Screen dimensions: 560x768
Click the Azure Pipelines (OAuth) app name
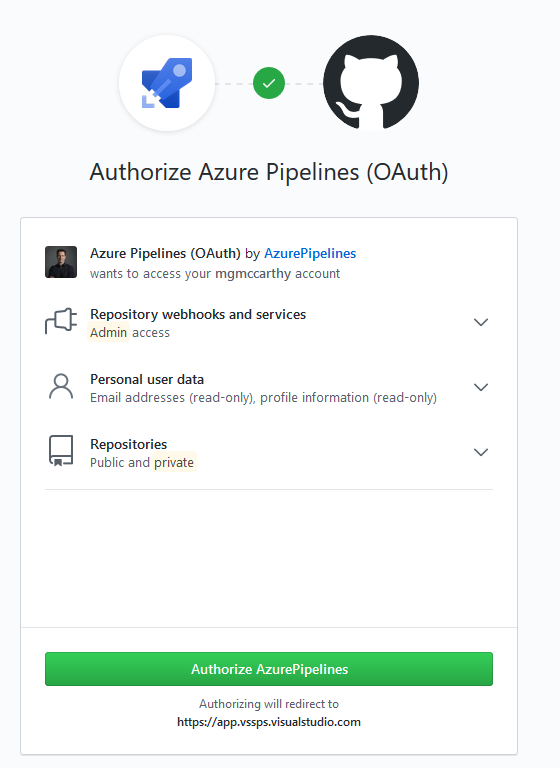[165, 253]
